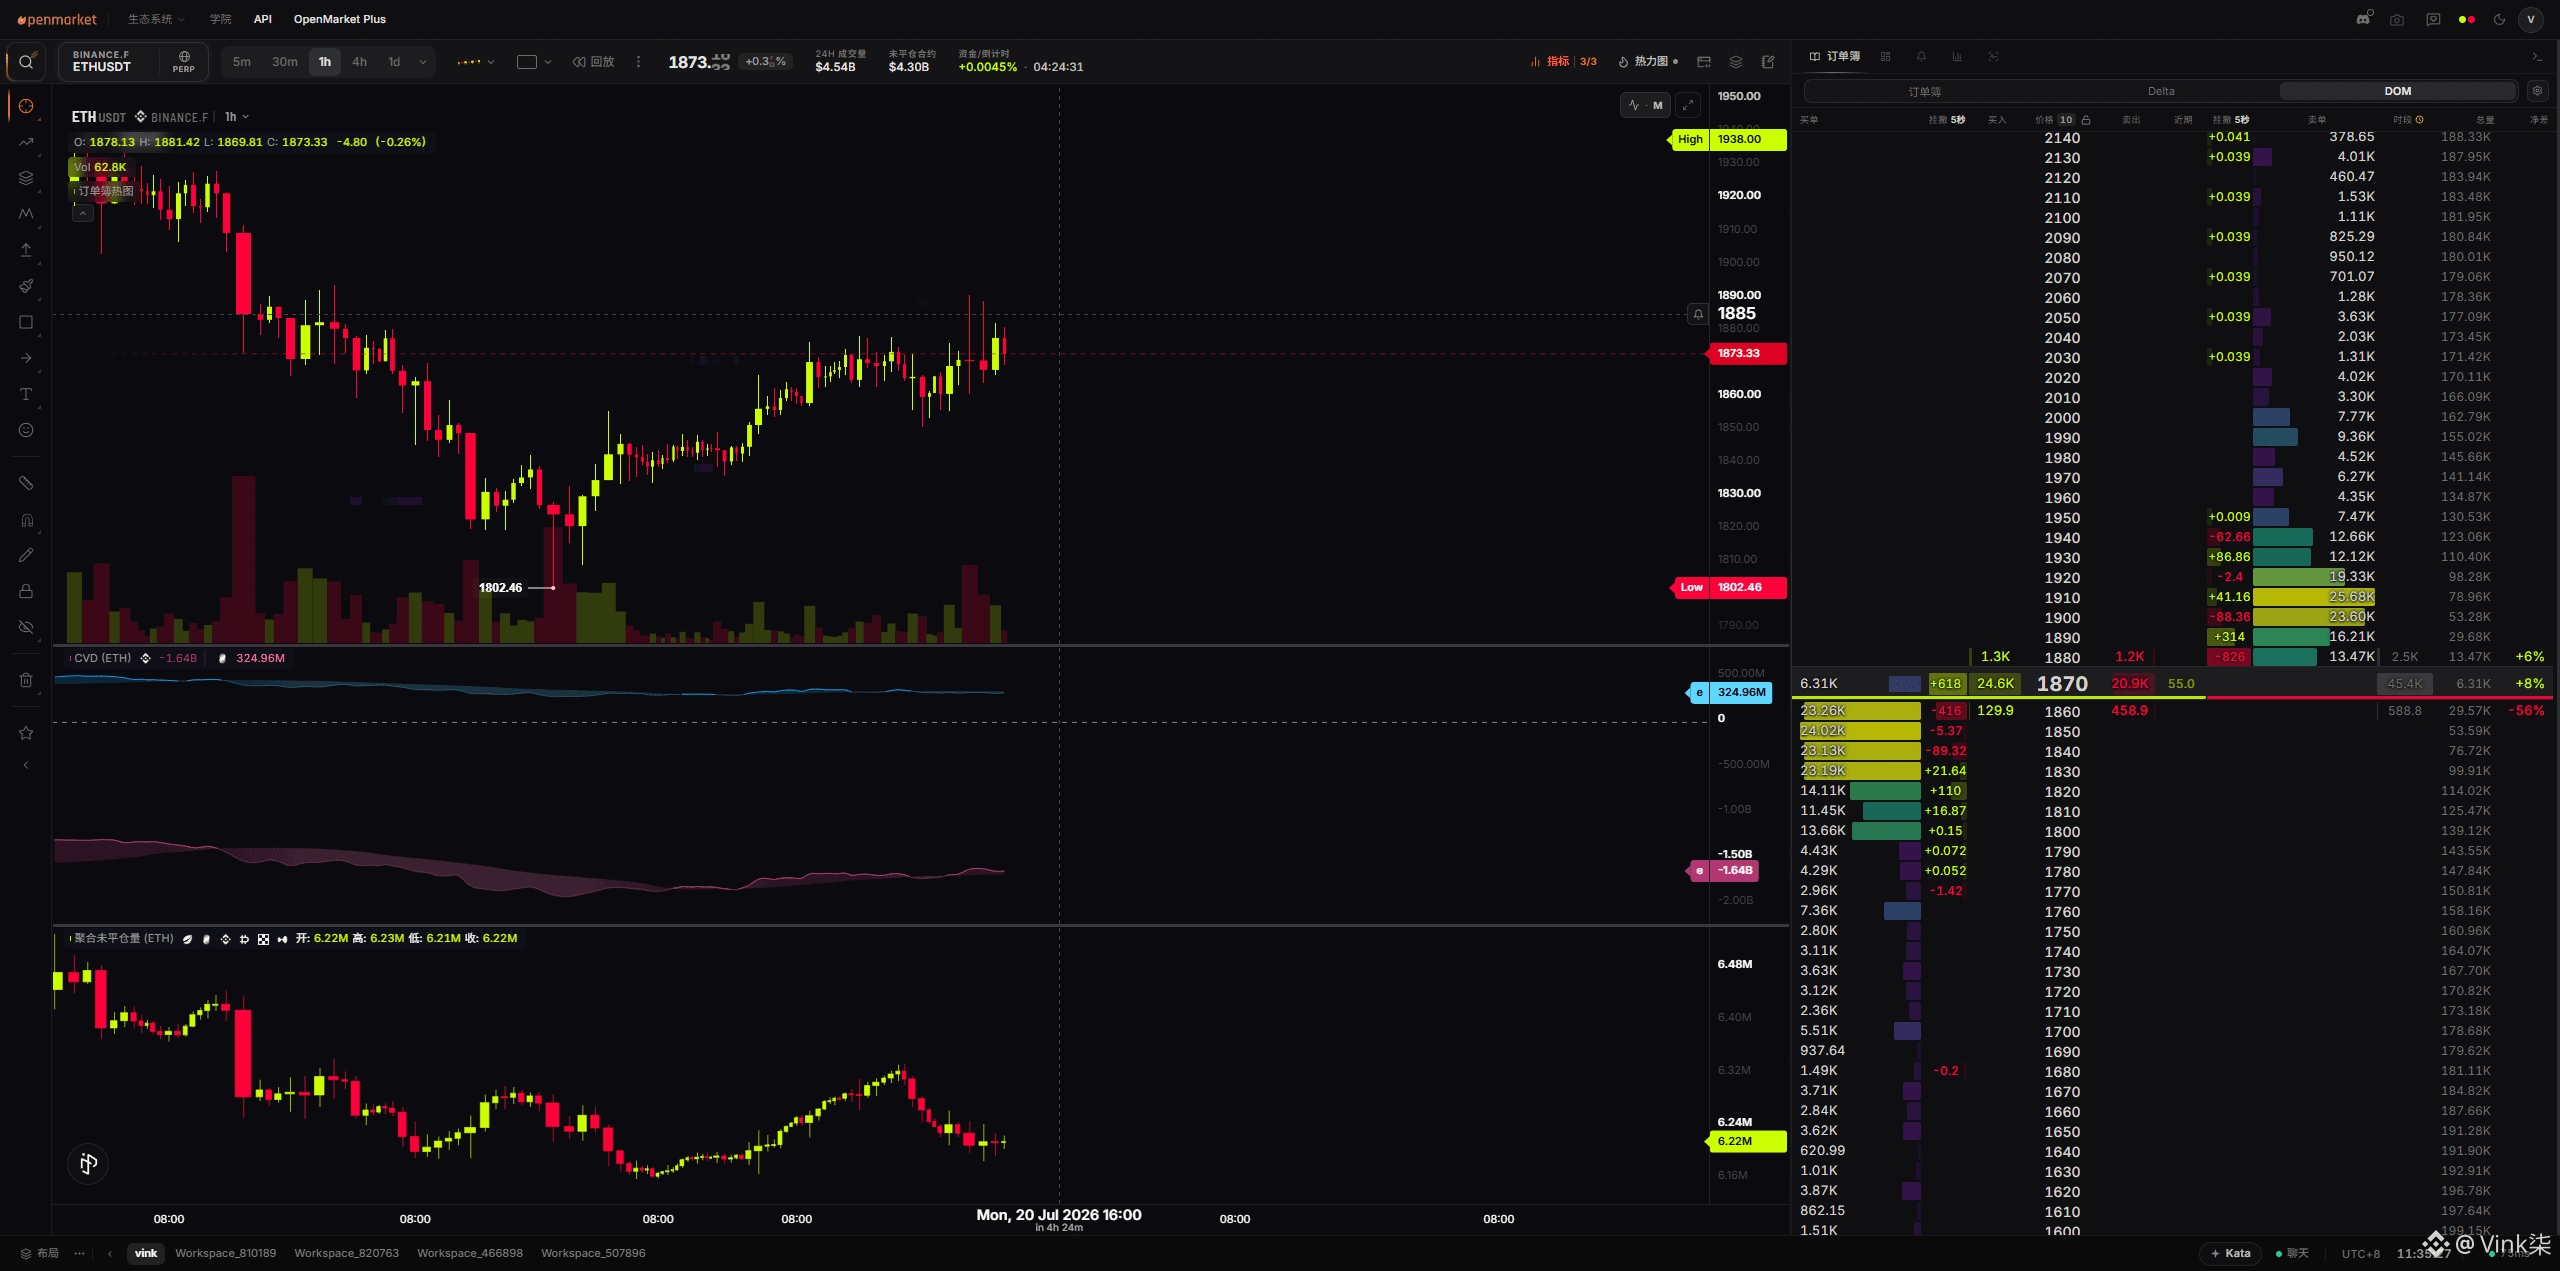
Task: Toggle the 热力图 heatmap
Action: (x=1647, y=62)
